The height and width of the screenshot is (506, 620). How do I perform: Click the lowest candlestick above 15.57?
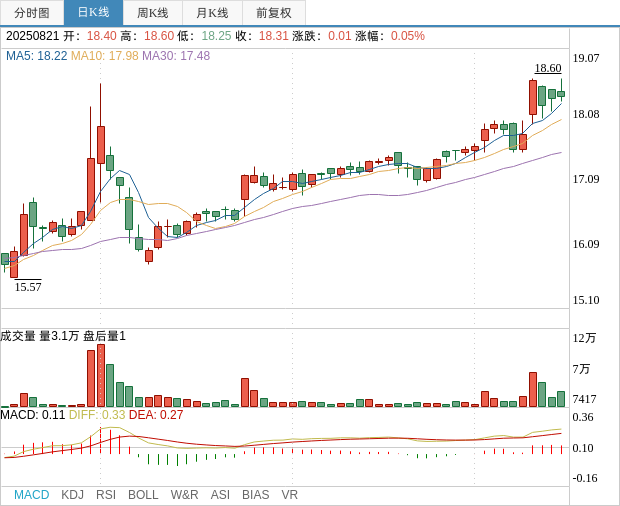(14, 263)
